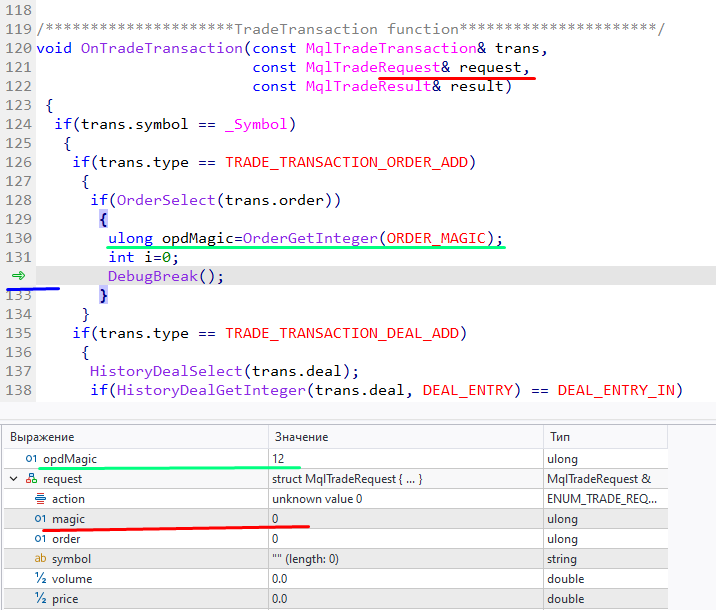Image resolution: width=716 pixels, height=610 pixels.
Task: Click the order integer field icon
Action: click(40, 539)
